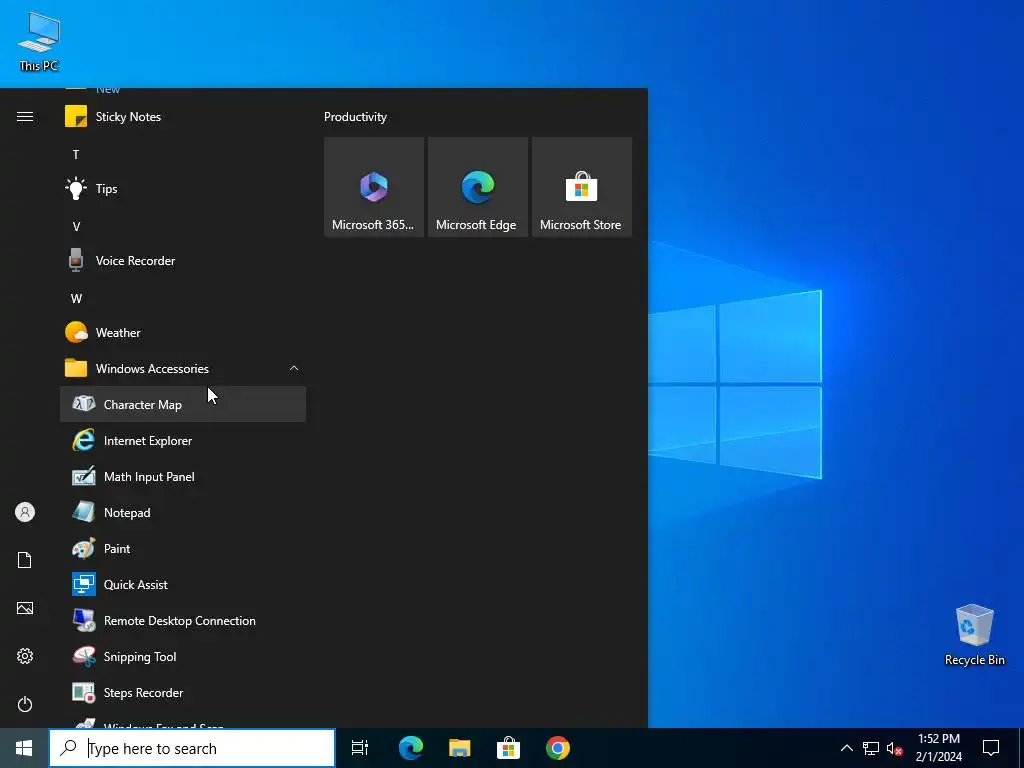Click the Character Map icon
This screenshot has width=1024, height=768.
coord(84,404)
